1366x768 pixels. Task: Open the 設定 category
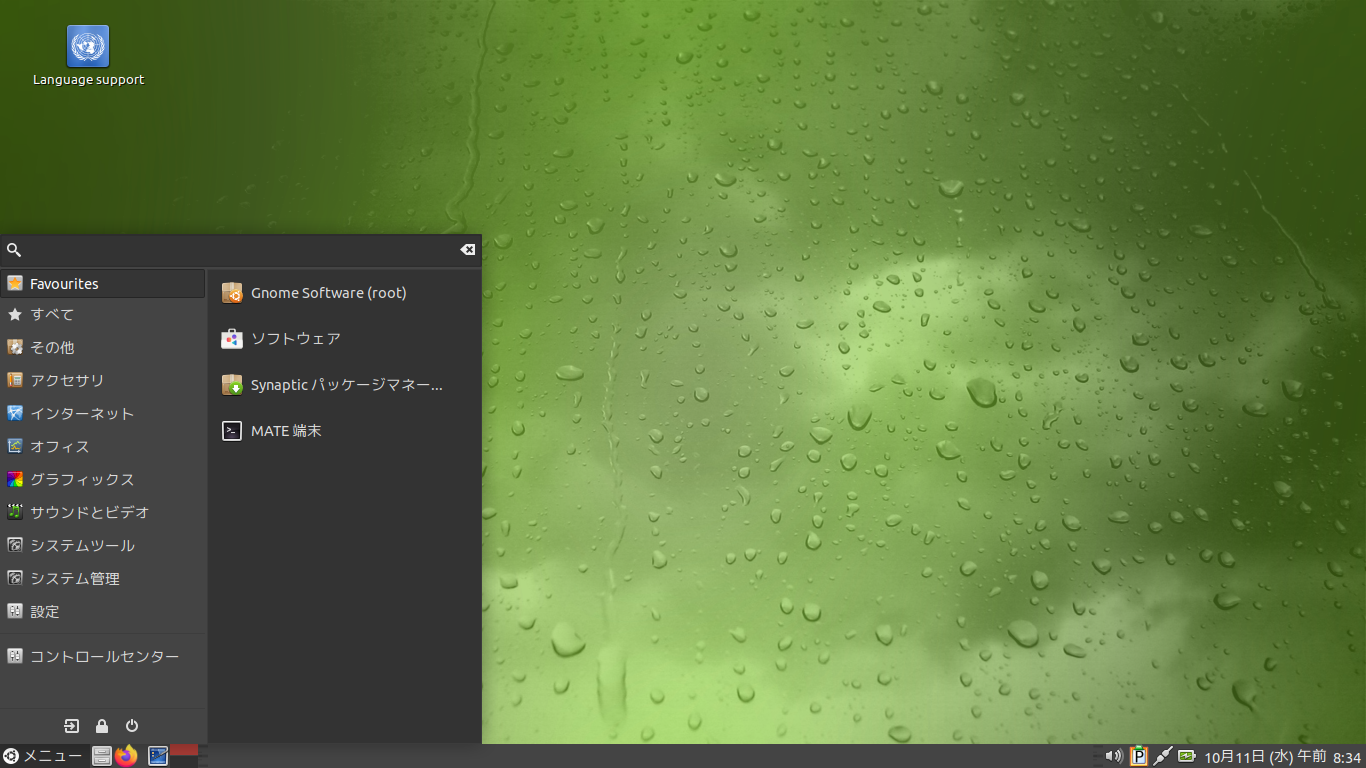pos(103,612)
